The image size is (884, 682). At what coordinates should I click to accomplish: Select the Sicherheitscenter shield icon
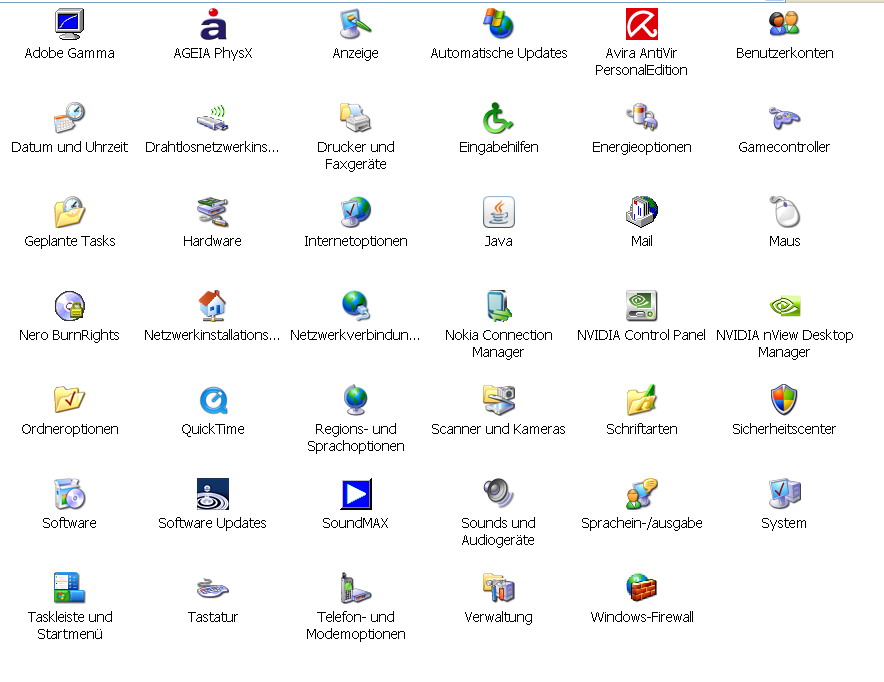point(784,400)
